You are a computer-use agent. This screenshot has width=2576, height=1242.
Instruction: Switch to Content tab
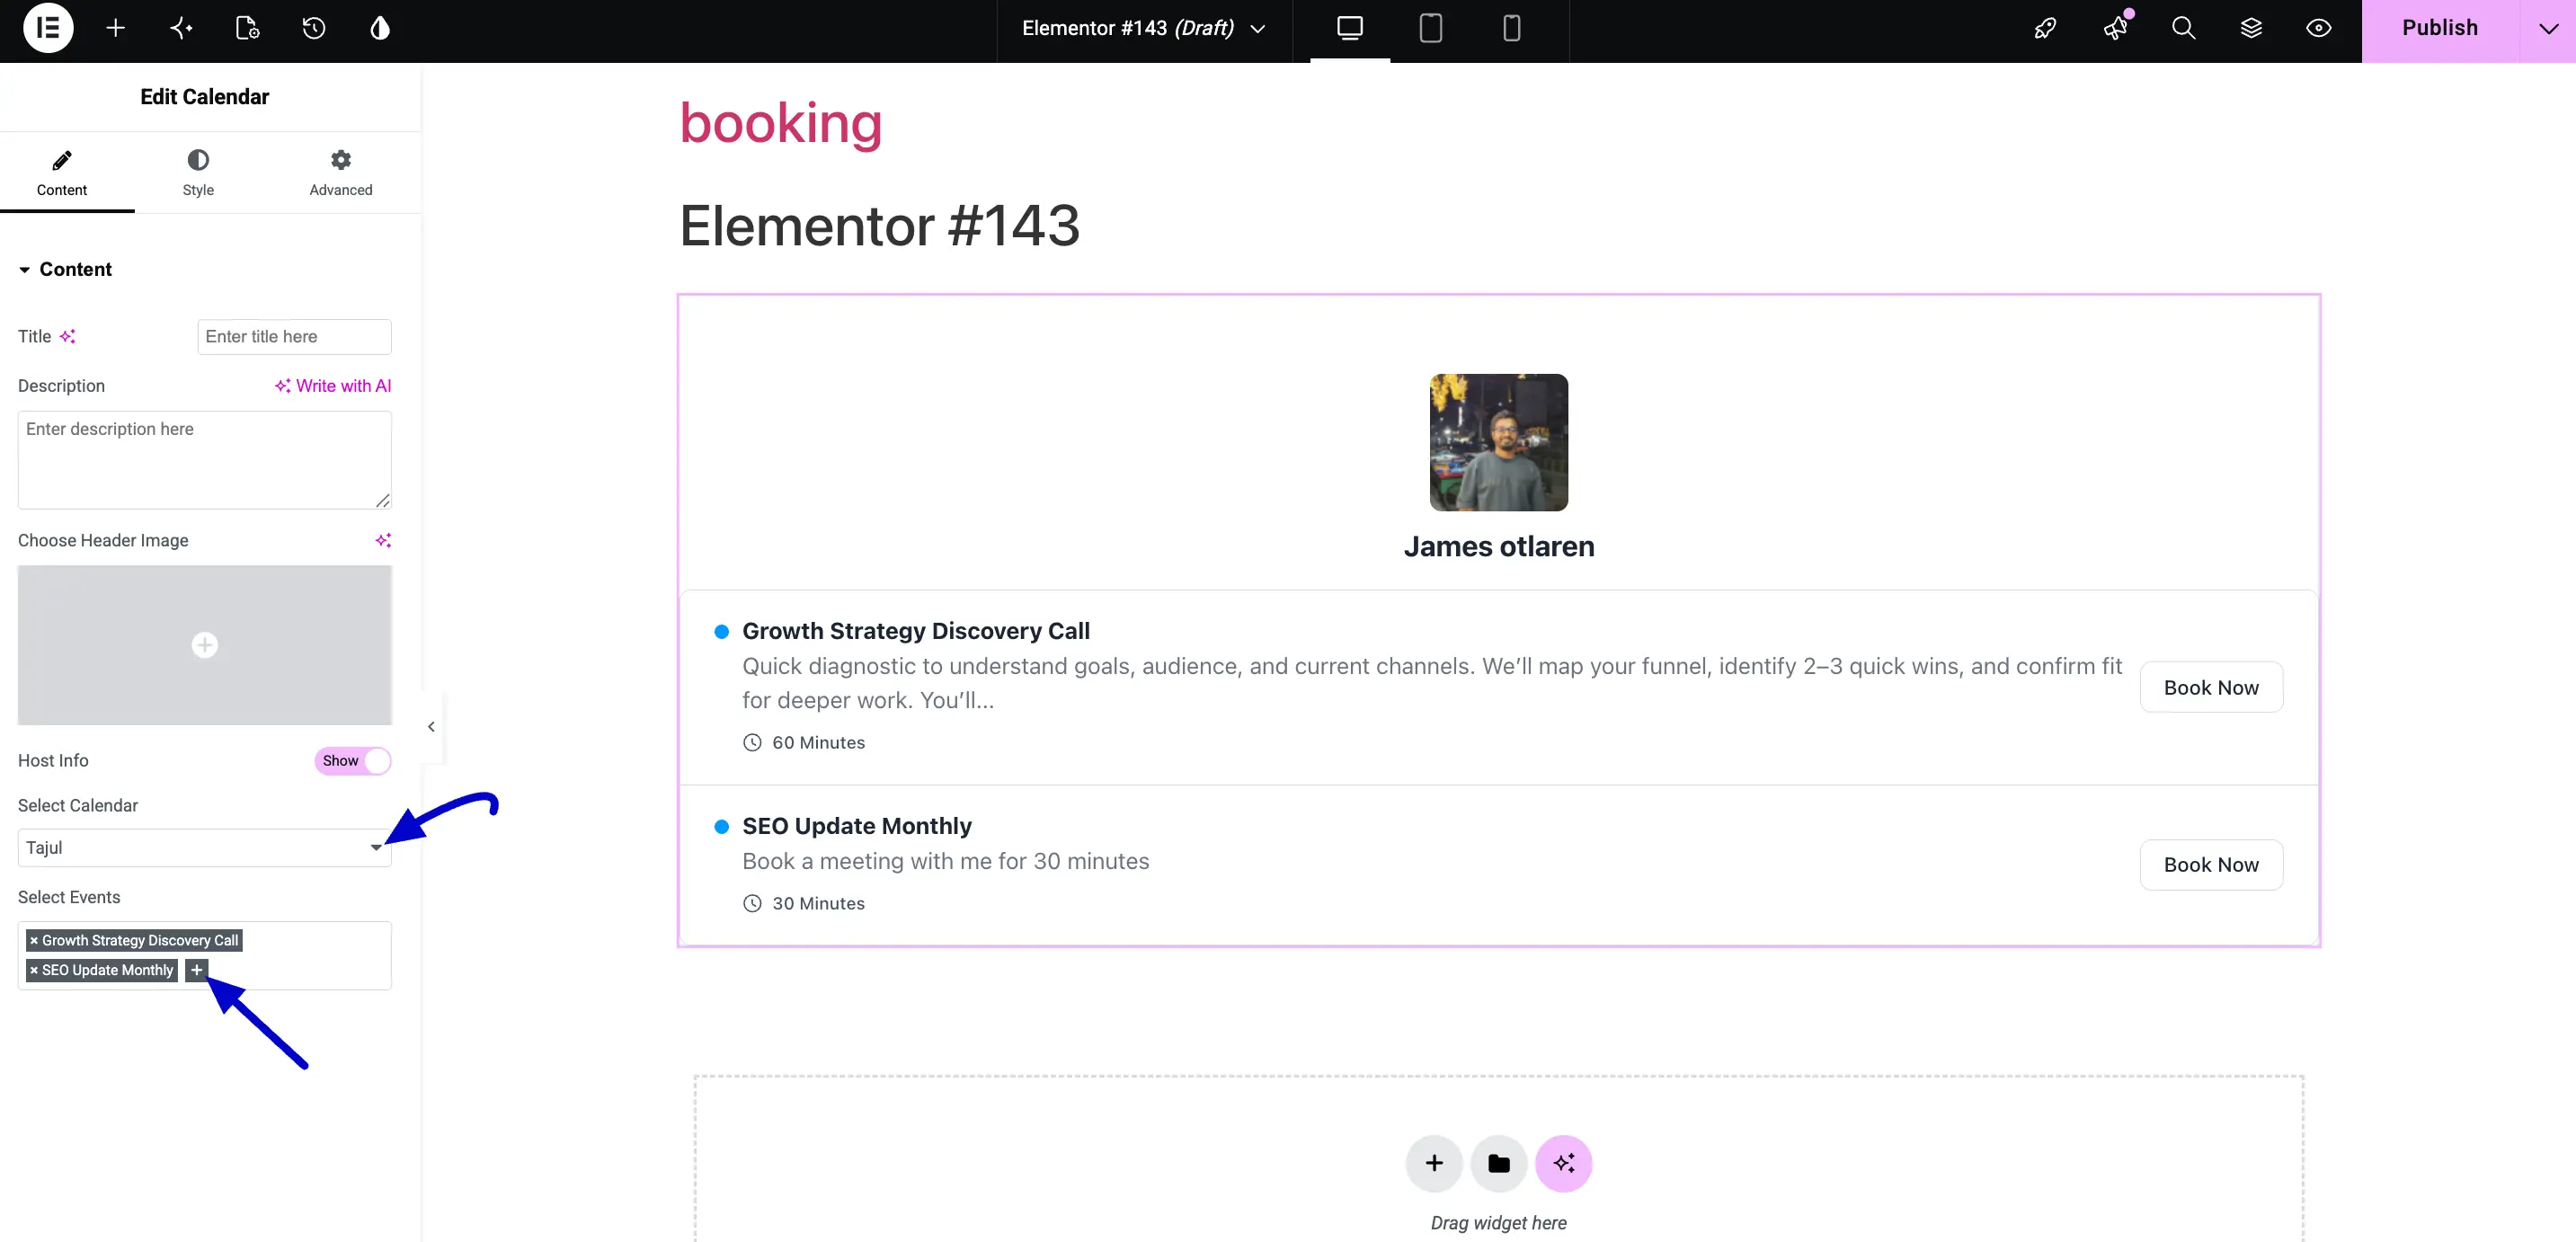click(62, 173)
